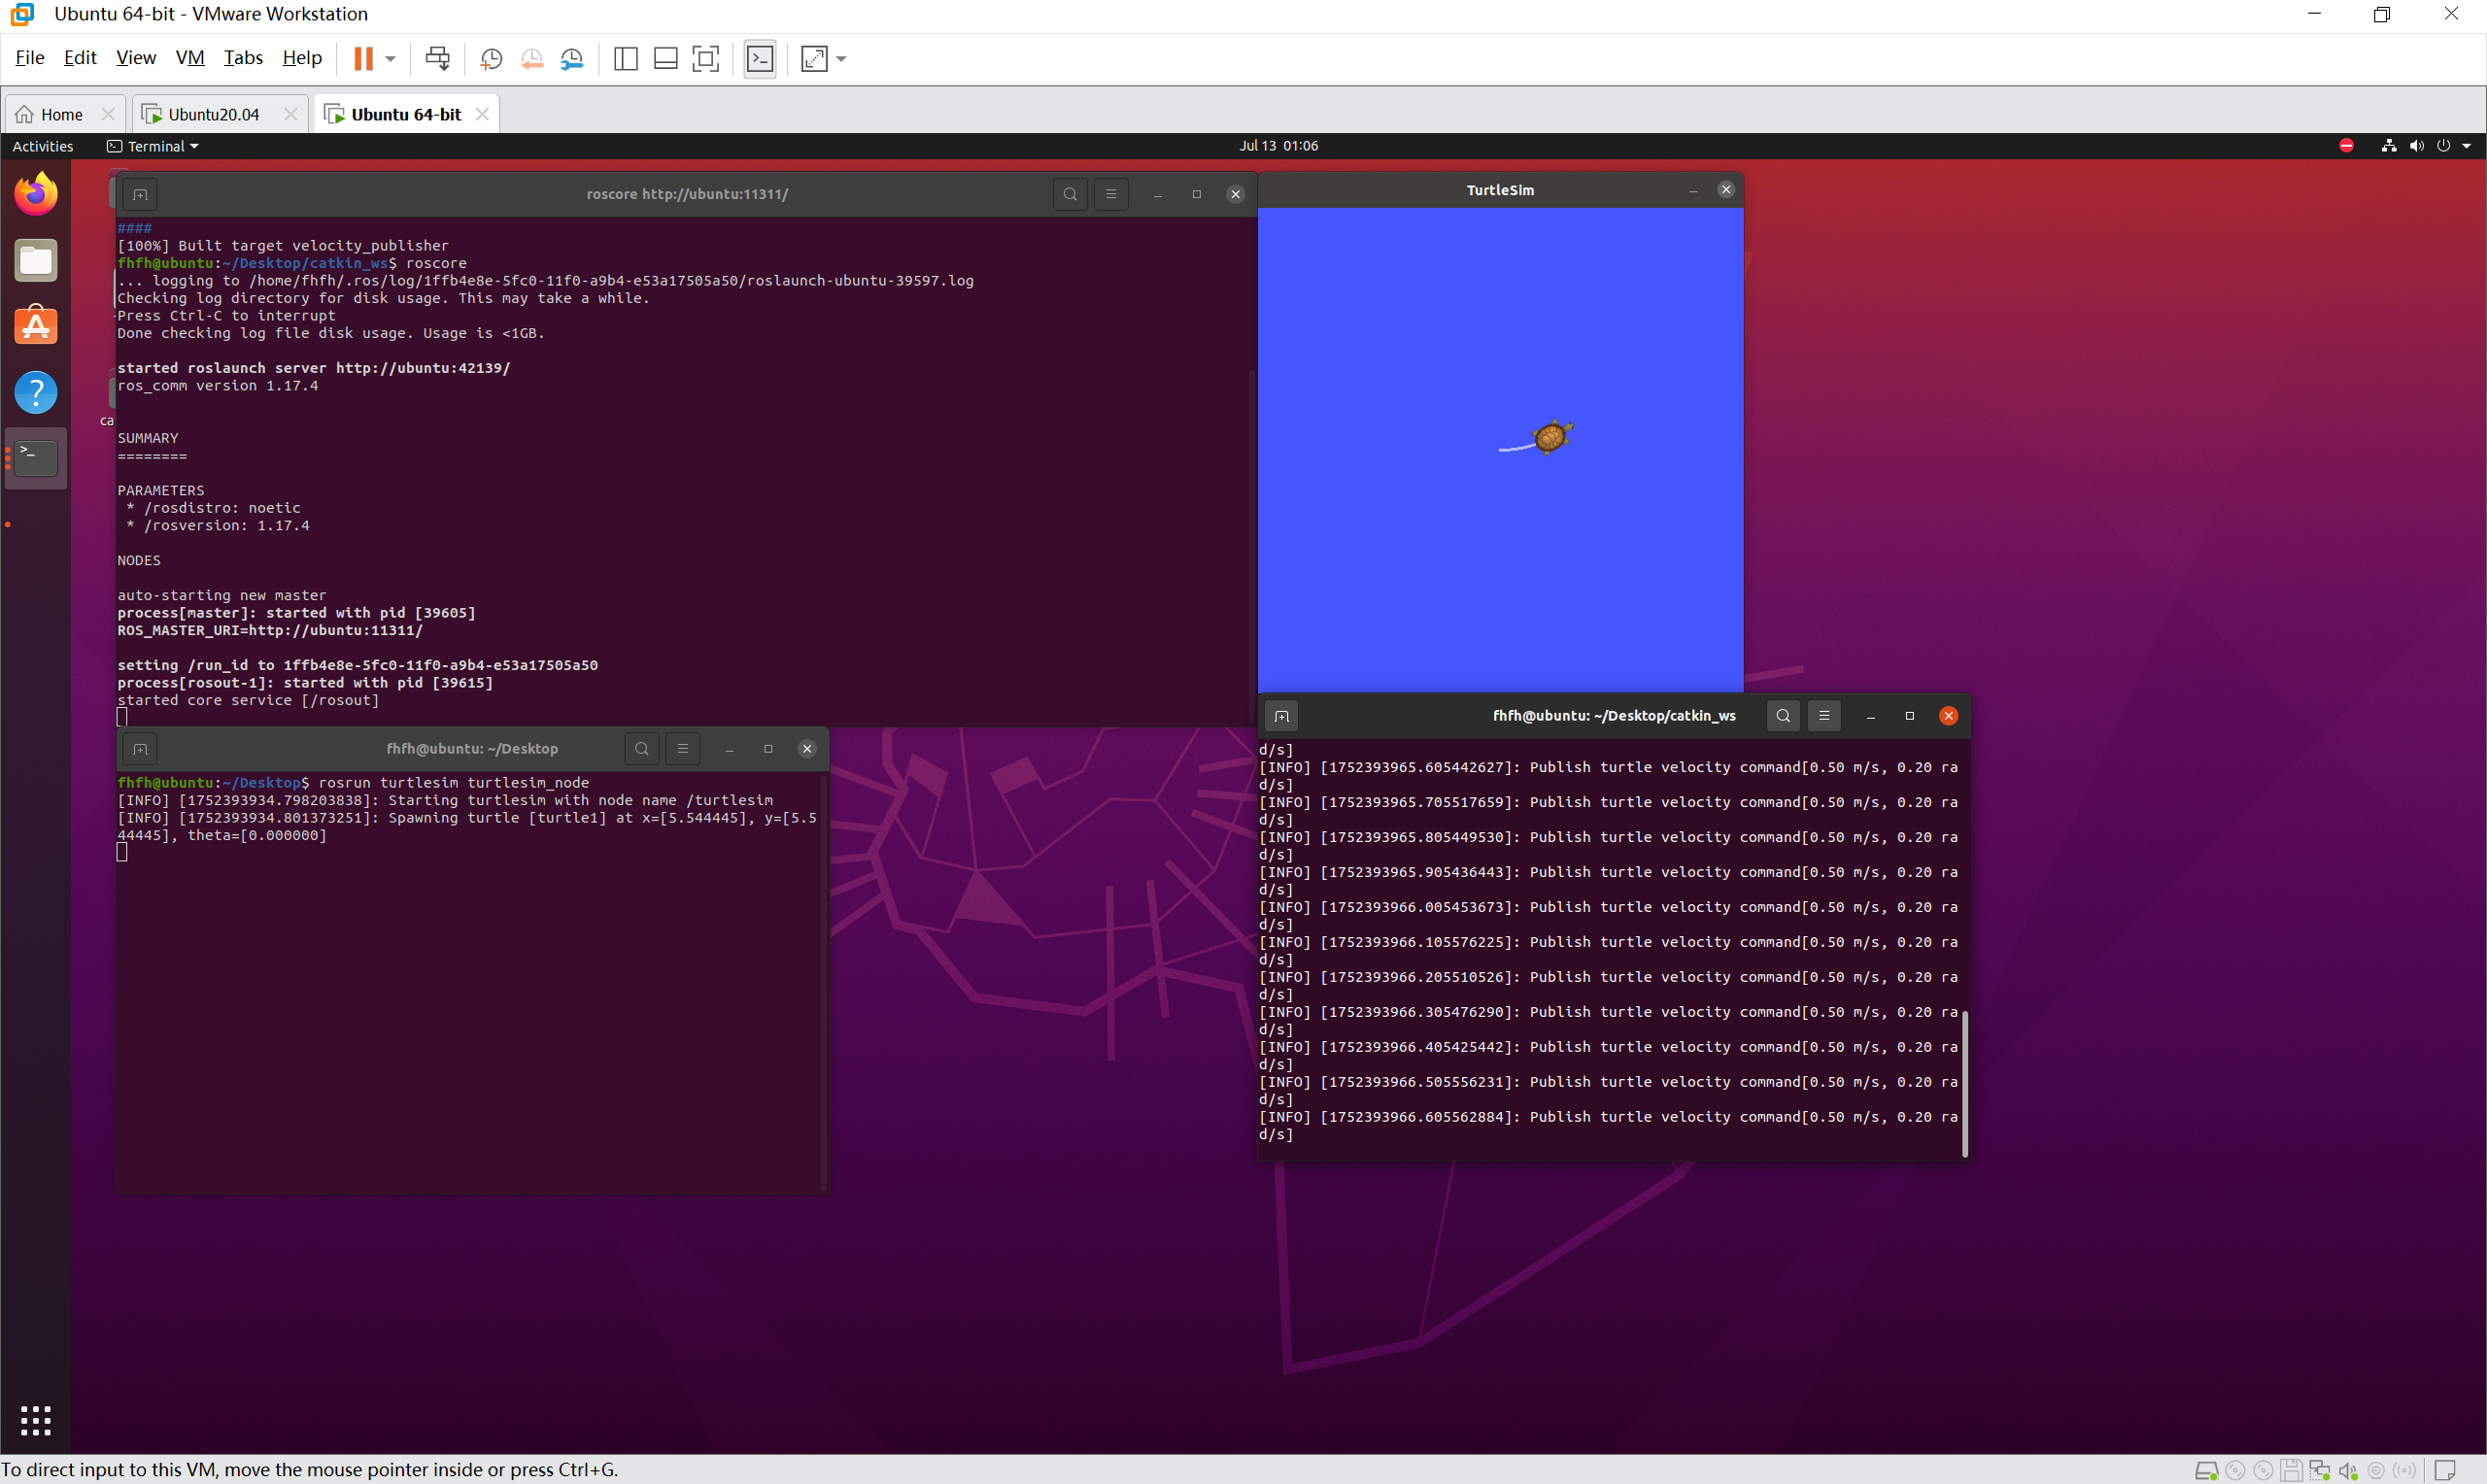
Task: Expand the pause button dropdown arrow
Action: (x=391, y=59)
